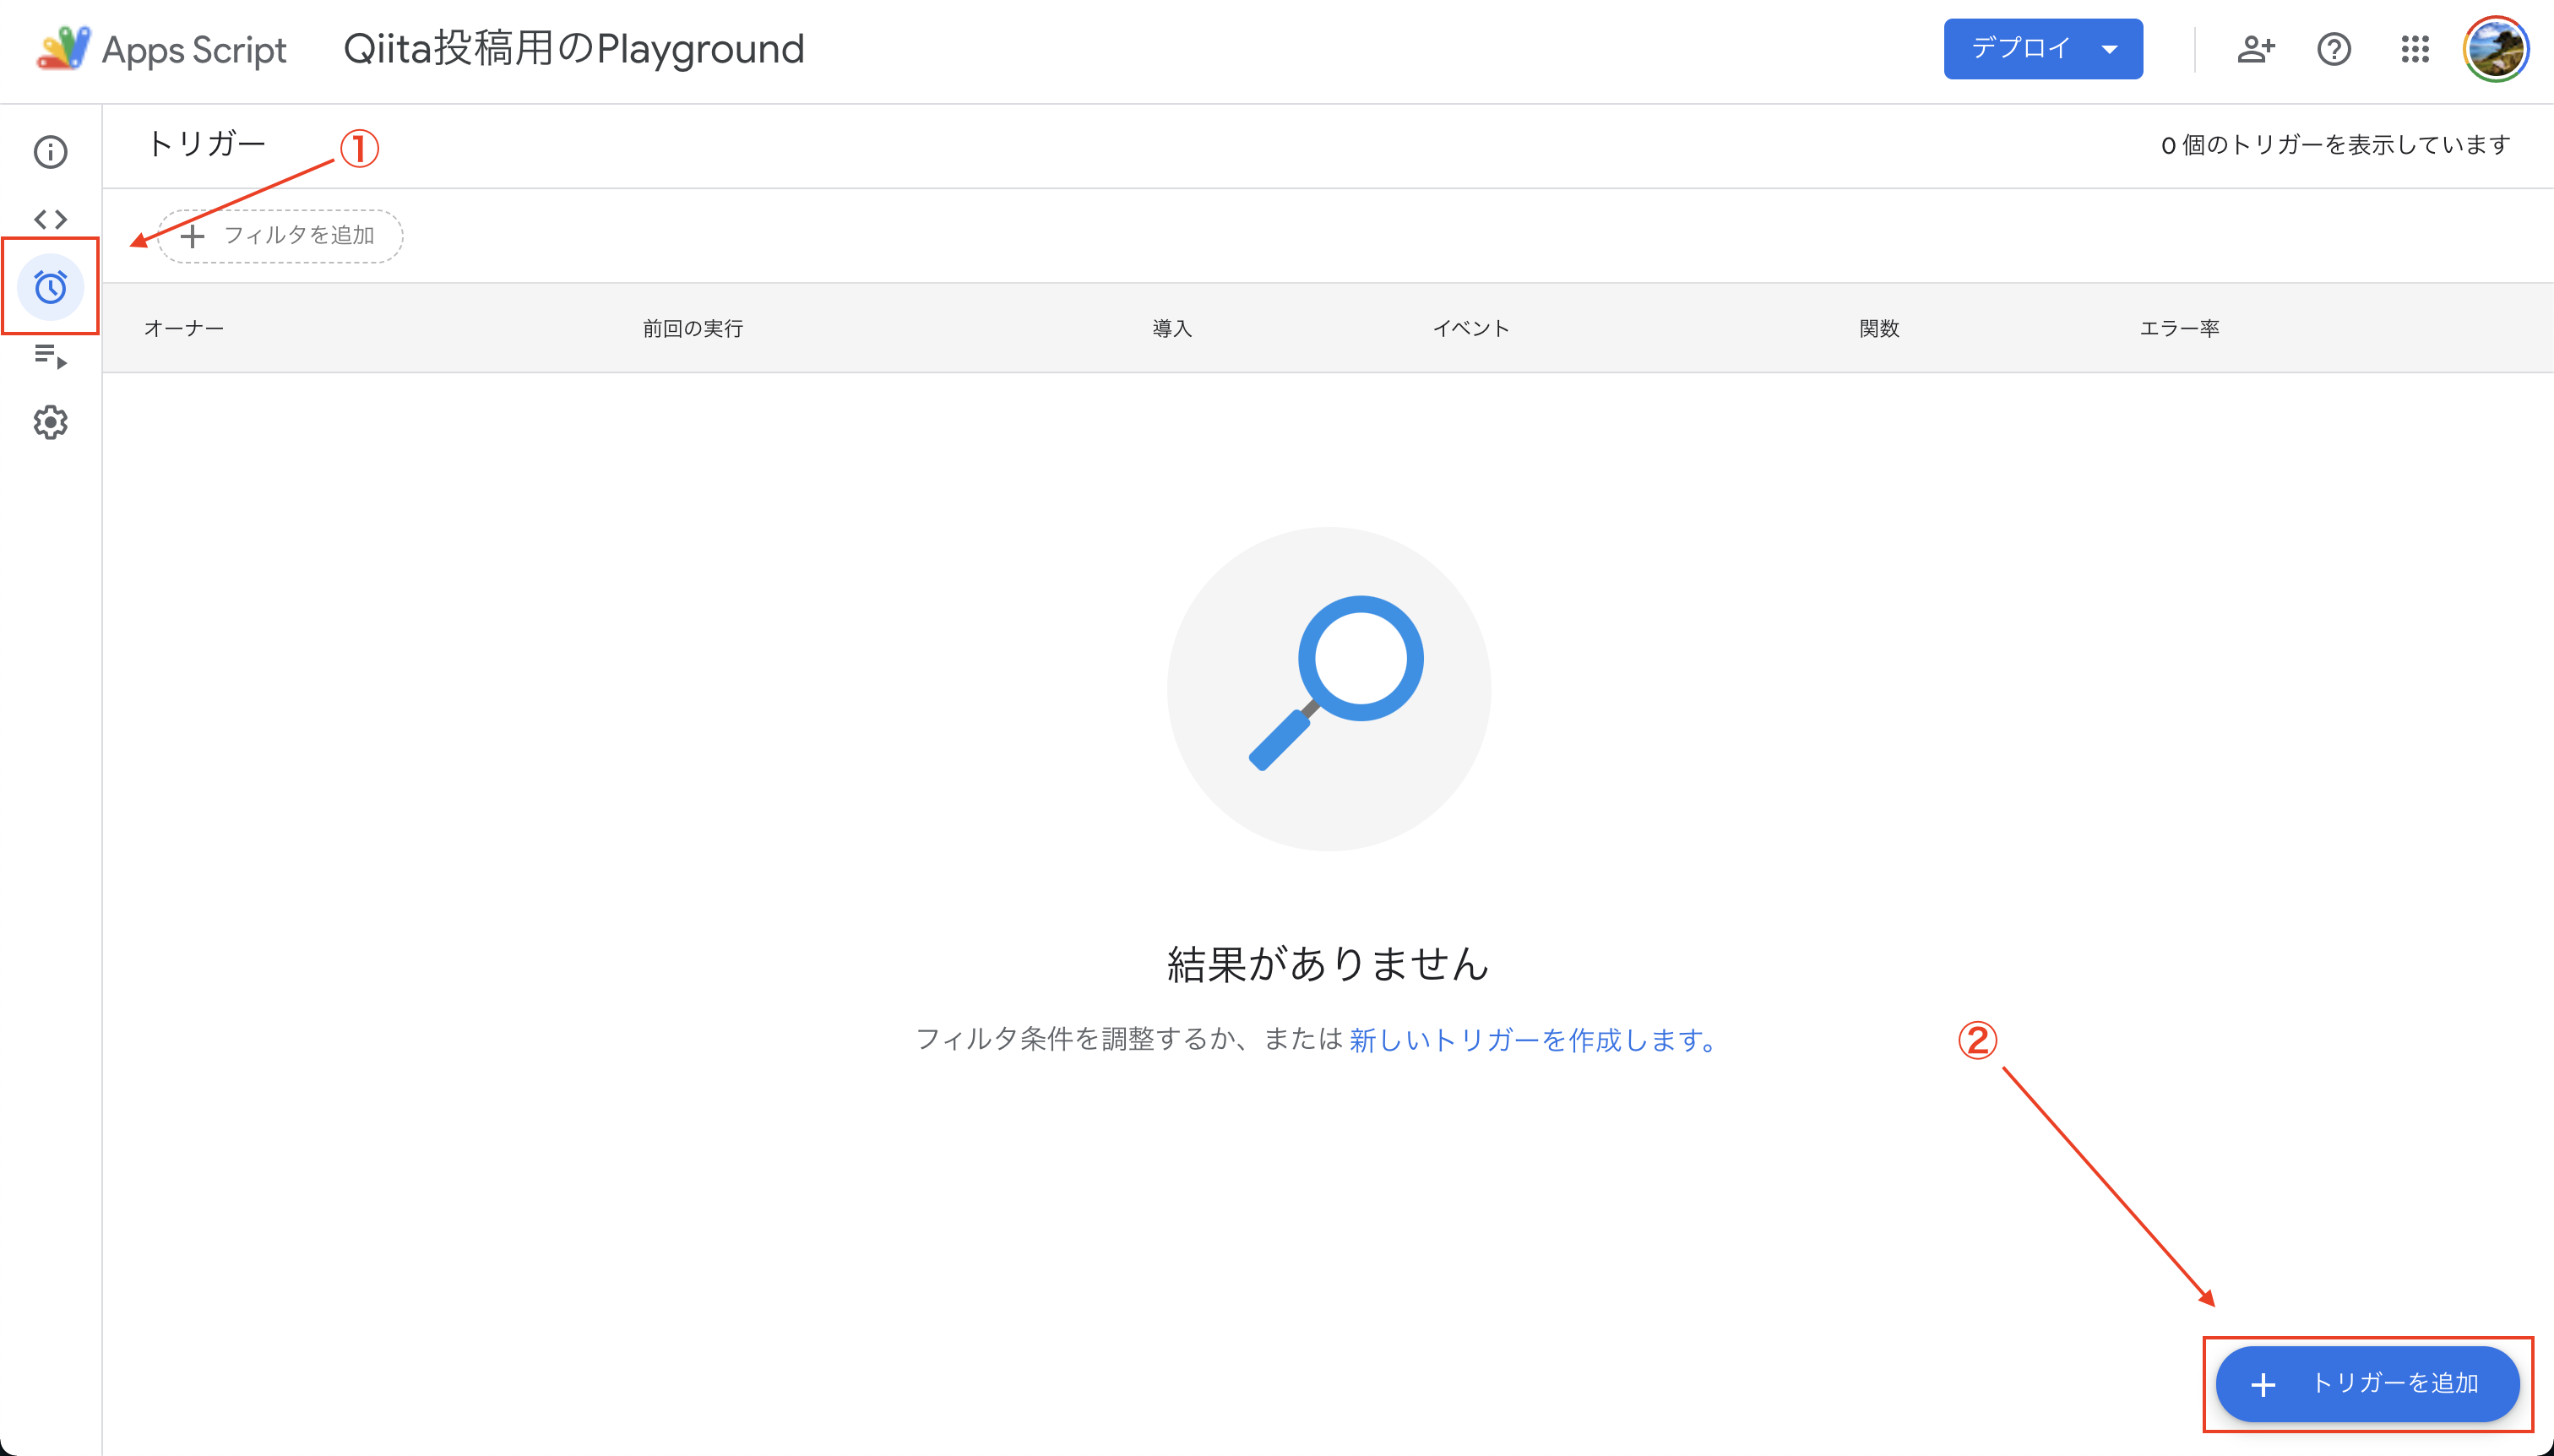Click the イベント column header
This screenshot has height=1456, width=2554.
click(1470, 329)
